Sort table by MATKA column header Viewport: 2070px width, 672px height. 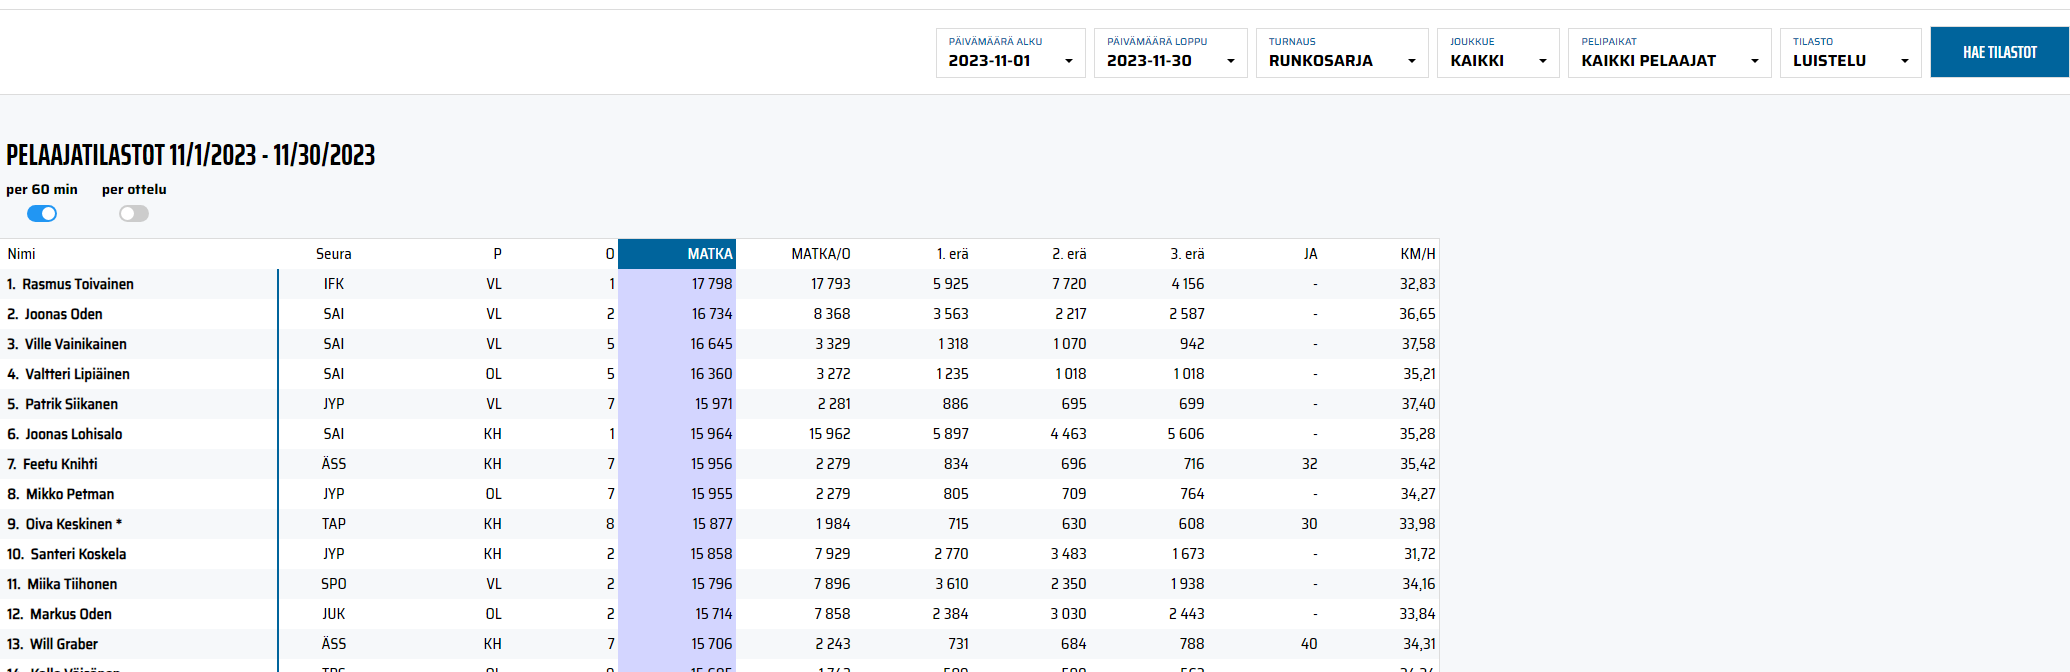(x=709, y=254)
